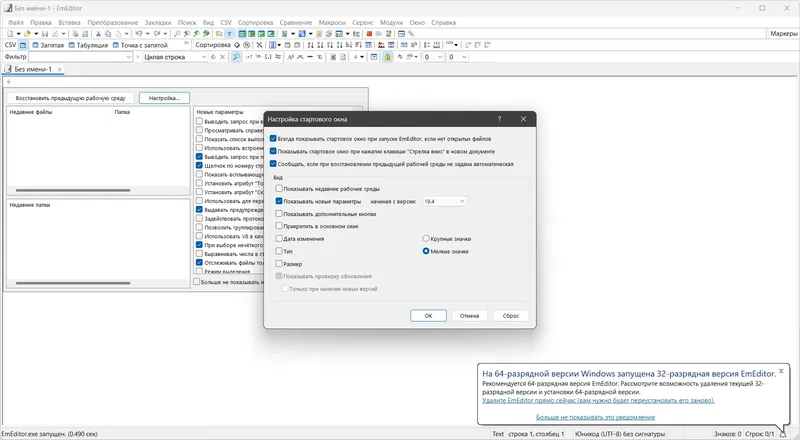Open Undo history dropdown arrow
The width and height of the screenshot is (800, 440).
(x=147, y=34)
